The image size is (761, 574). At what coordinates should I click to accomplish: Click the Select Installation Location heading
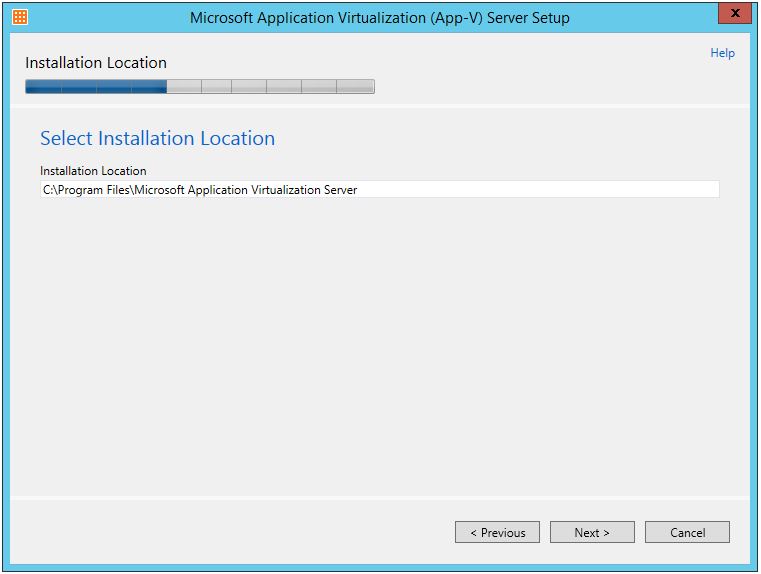pyautogui.click(x=158, y=138)
